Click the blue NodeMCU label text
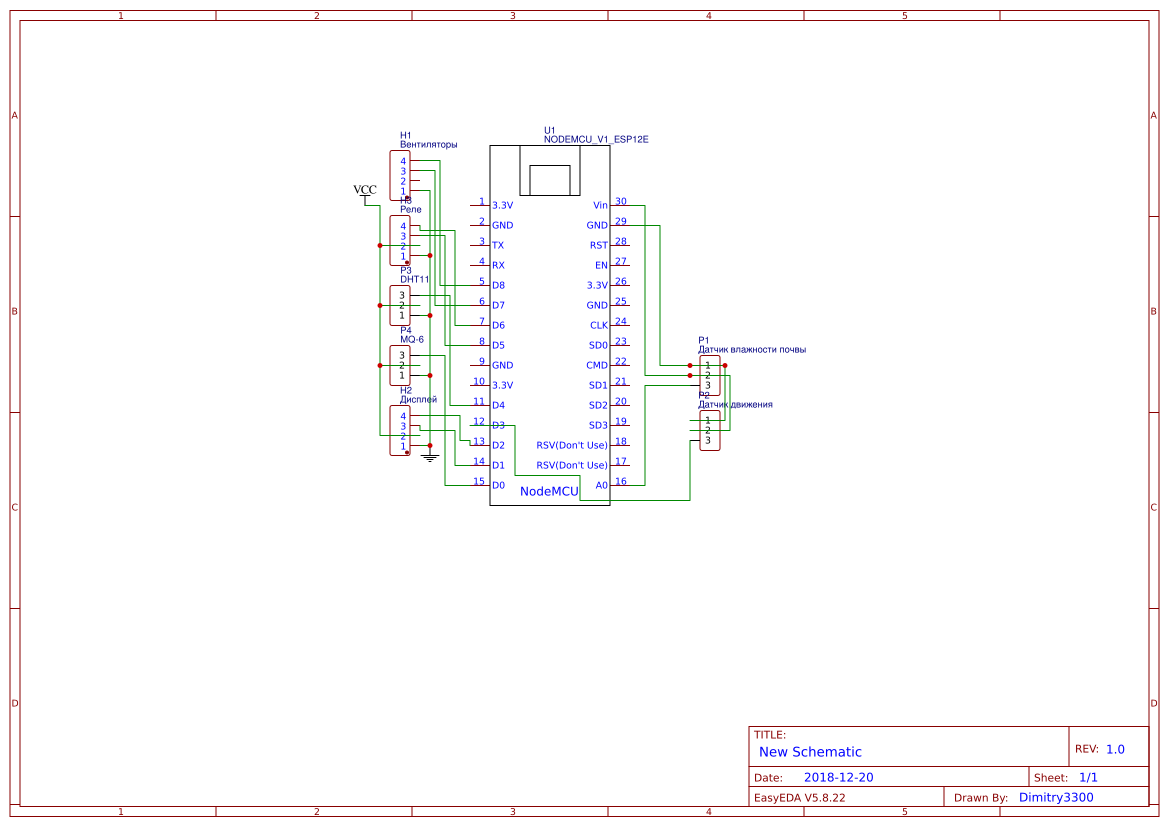1169x827 pixels. point(548,491)
